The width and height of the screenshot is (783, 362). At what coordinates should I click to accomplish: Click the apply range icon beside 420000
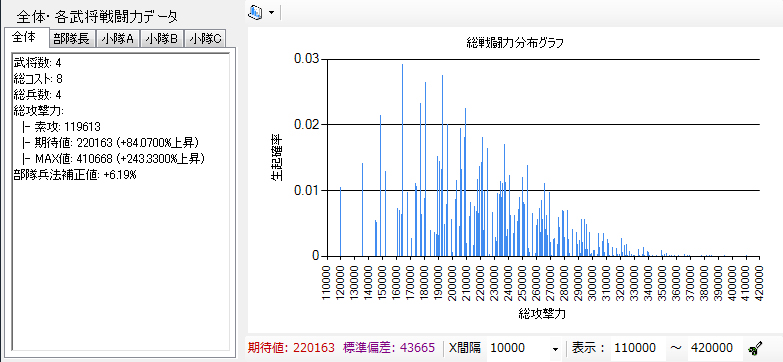point(755,348)
